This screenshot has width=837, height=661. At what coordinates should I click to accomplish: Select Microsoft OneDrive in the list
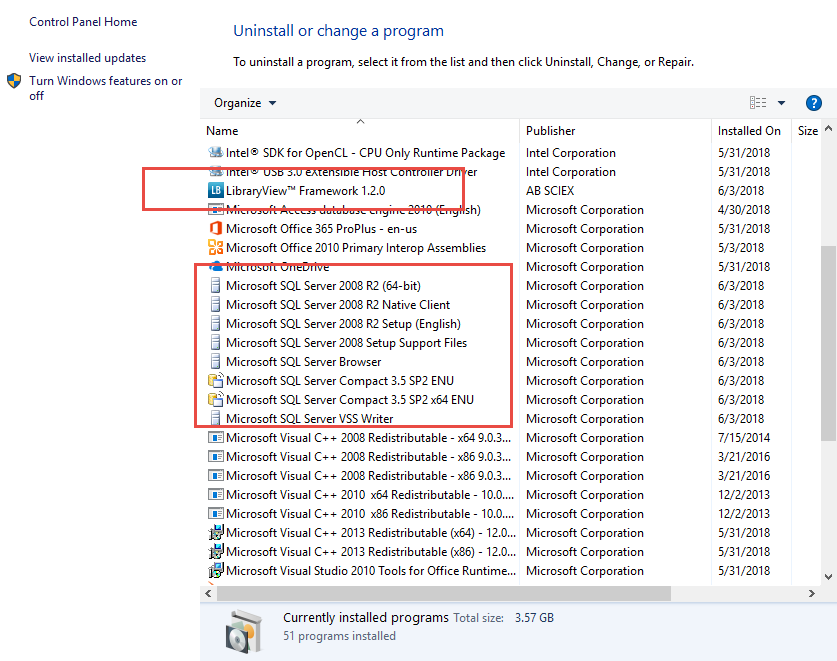tap(278, 267)
